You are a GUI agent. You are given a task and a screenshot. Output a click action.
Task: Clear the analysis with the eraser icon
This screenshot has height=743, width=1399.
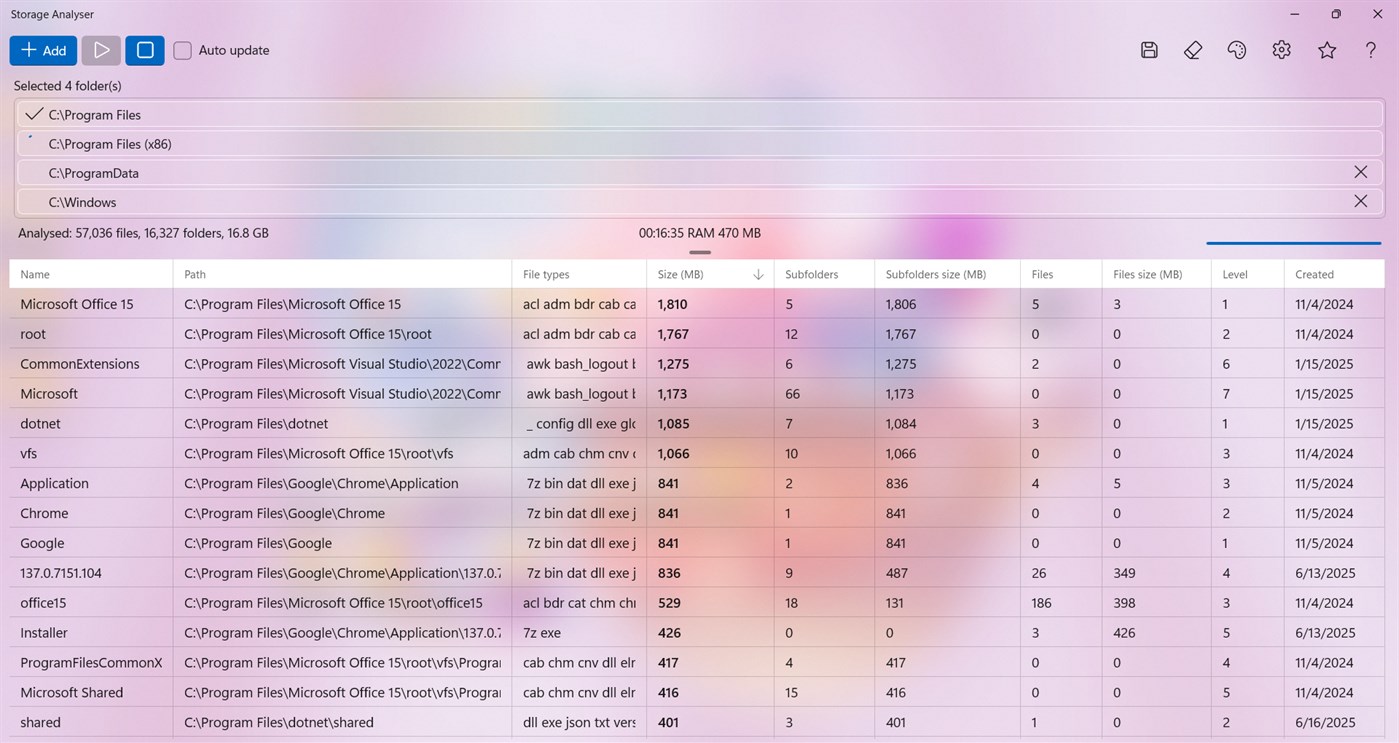[x=1192, y=49]
